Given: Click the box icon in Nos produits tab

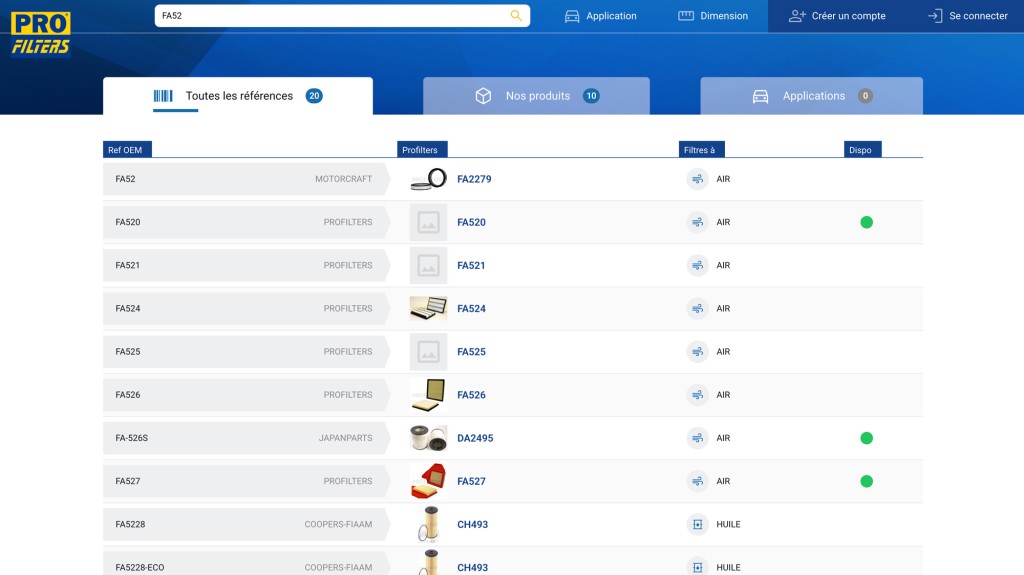Looking at the screenshot, I should pyautogui.click(x=483, y=96).
